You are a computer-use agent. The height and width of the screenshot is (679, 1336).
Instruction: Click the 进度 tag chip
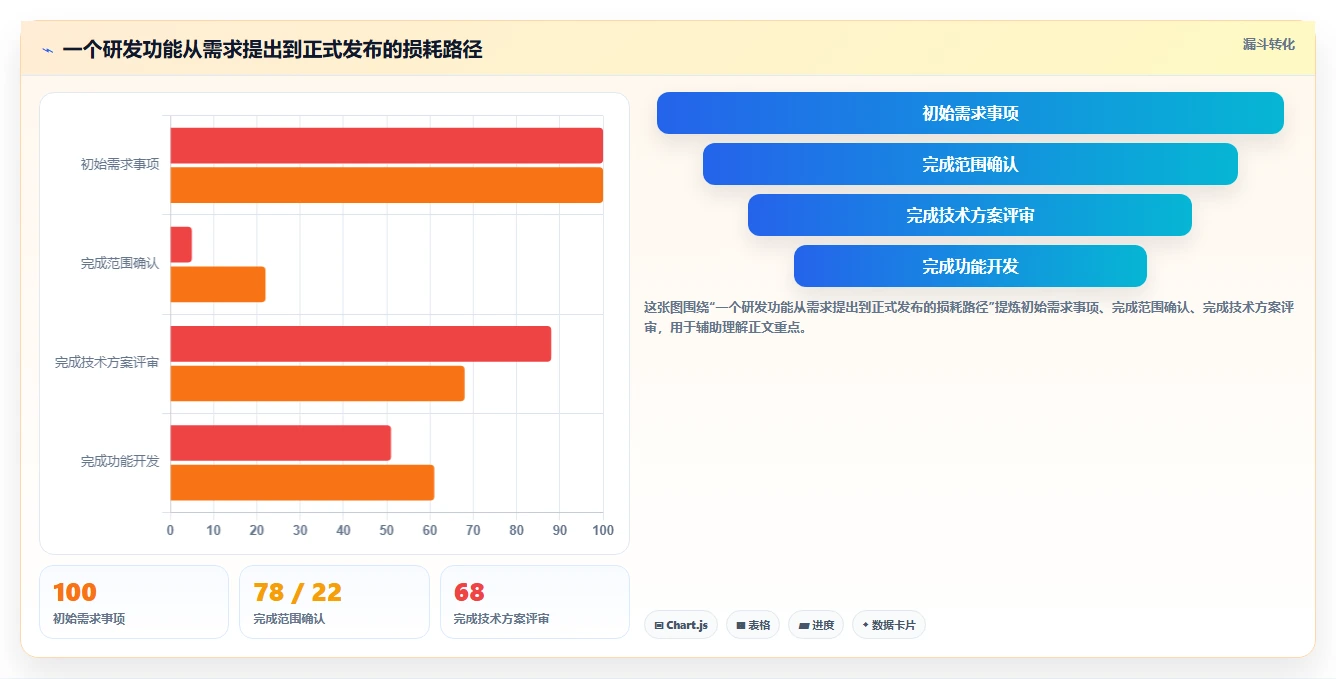tap(816, 625)
